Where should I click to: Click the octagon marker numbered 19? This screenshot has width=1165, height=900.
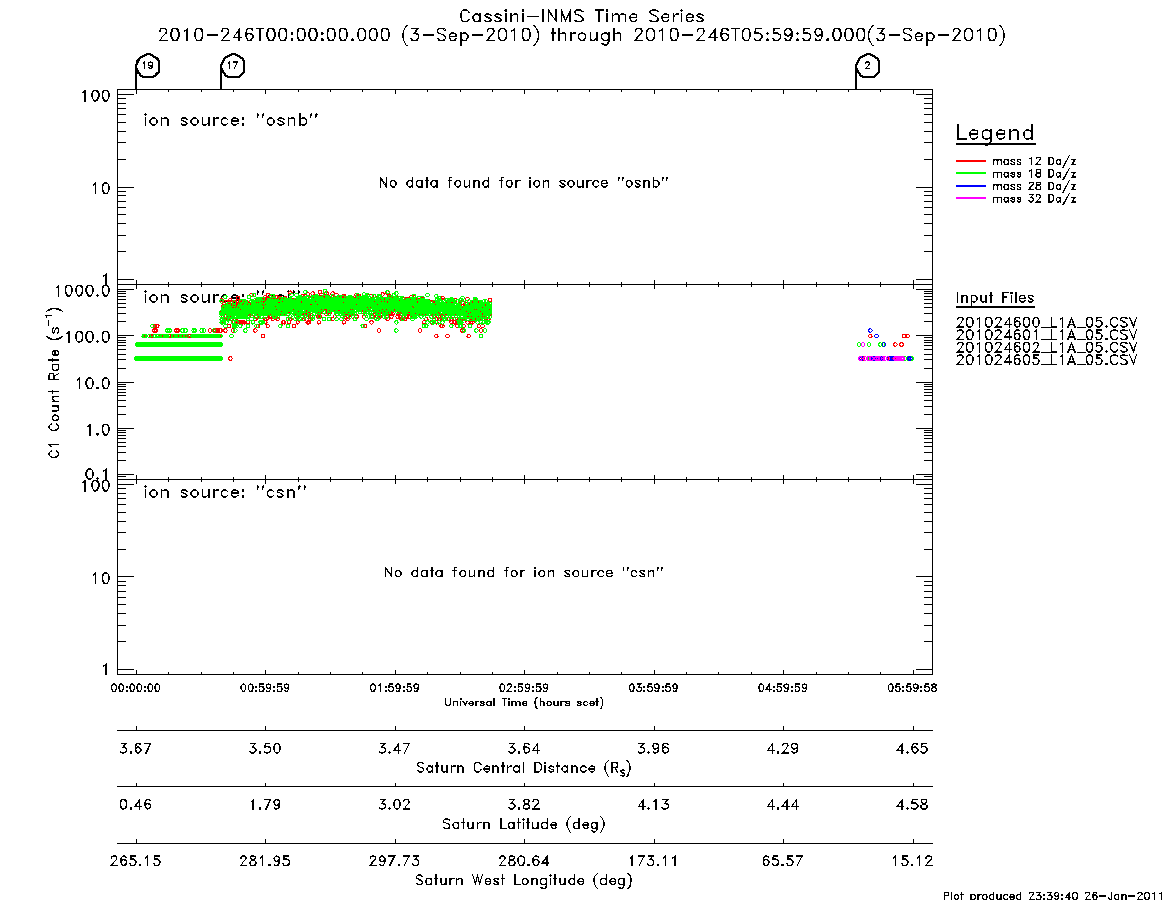pos(148,65)
